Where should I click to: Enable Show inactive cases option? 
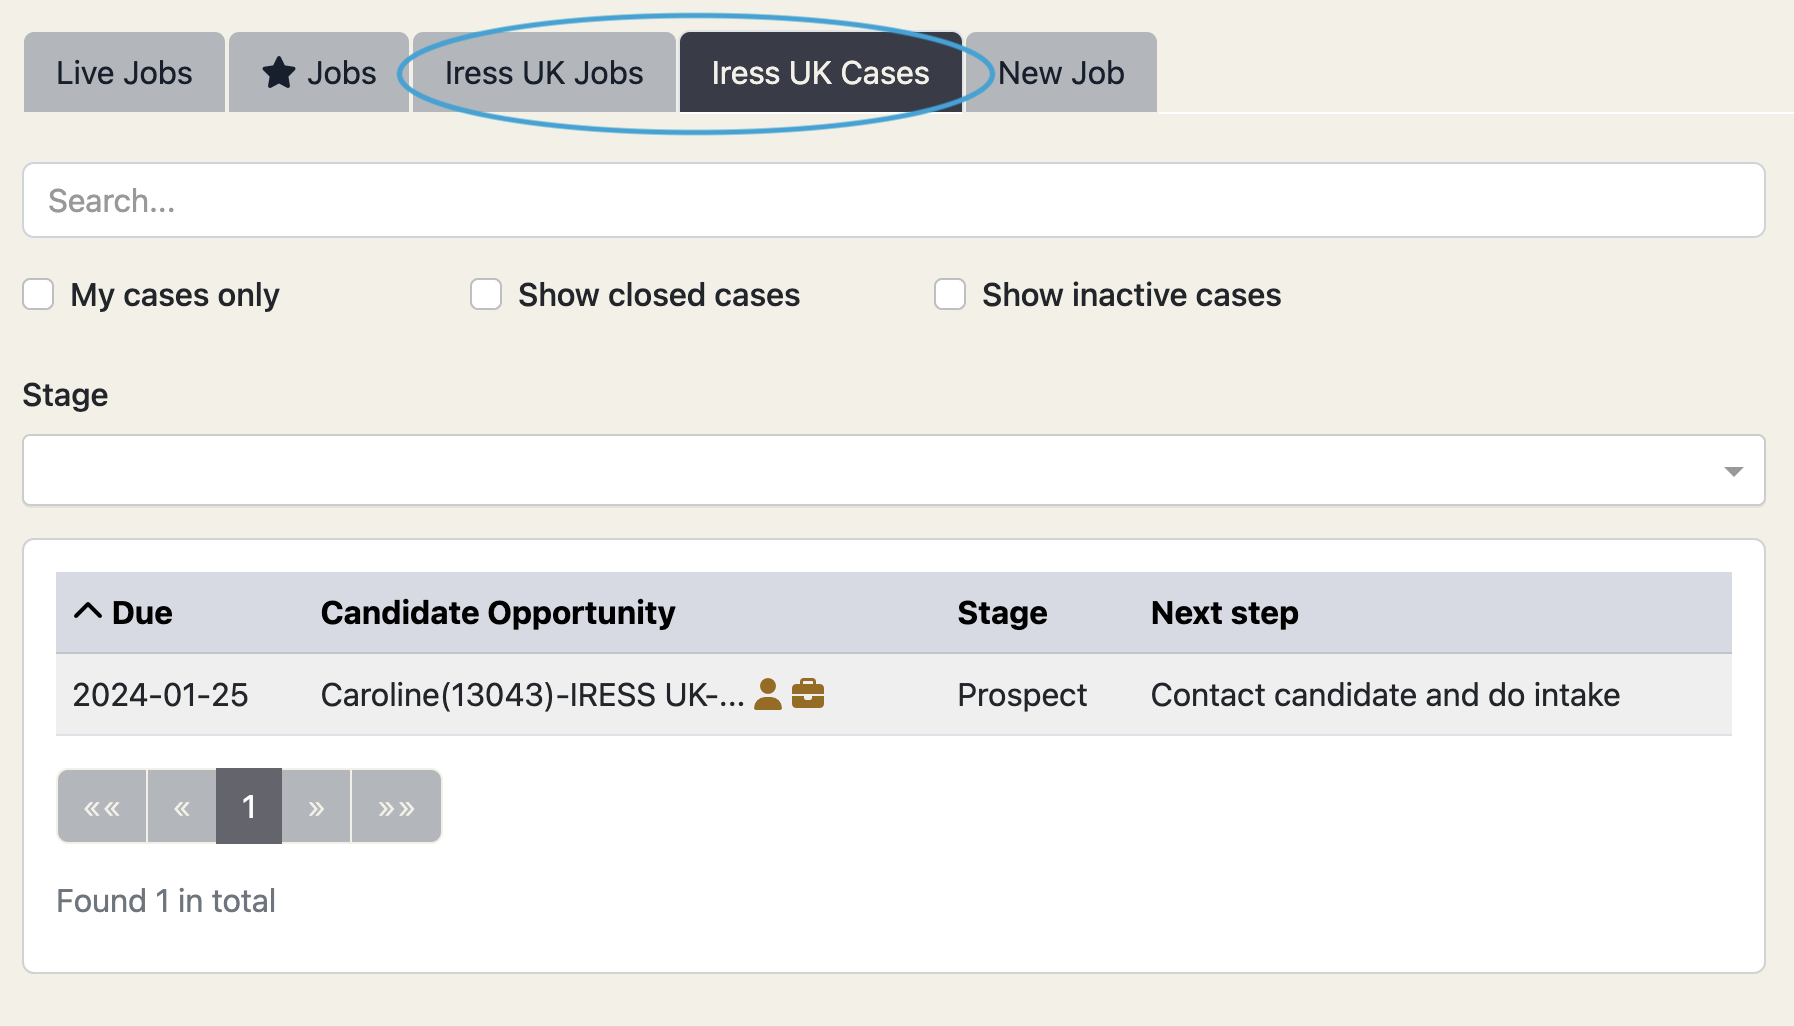pyautogui.click(x=949, y=294)
